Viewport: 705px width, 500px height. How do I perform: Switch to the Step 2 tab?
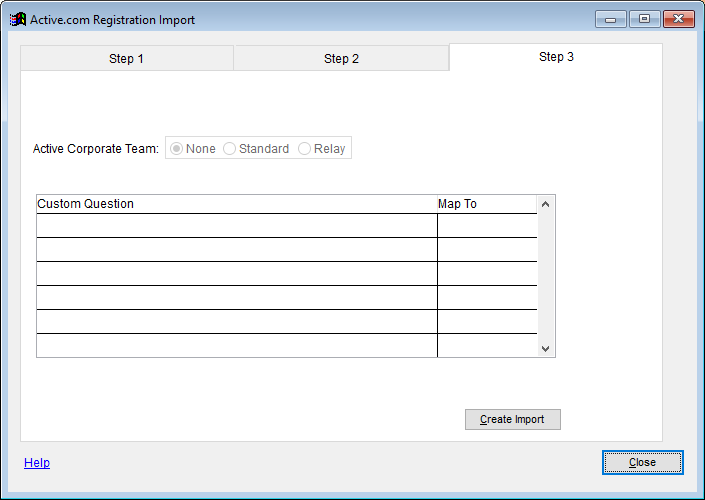[x=341, y=58]
